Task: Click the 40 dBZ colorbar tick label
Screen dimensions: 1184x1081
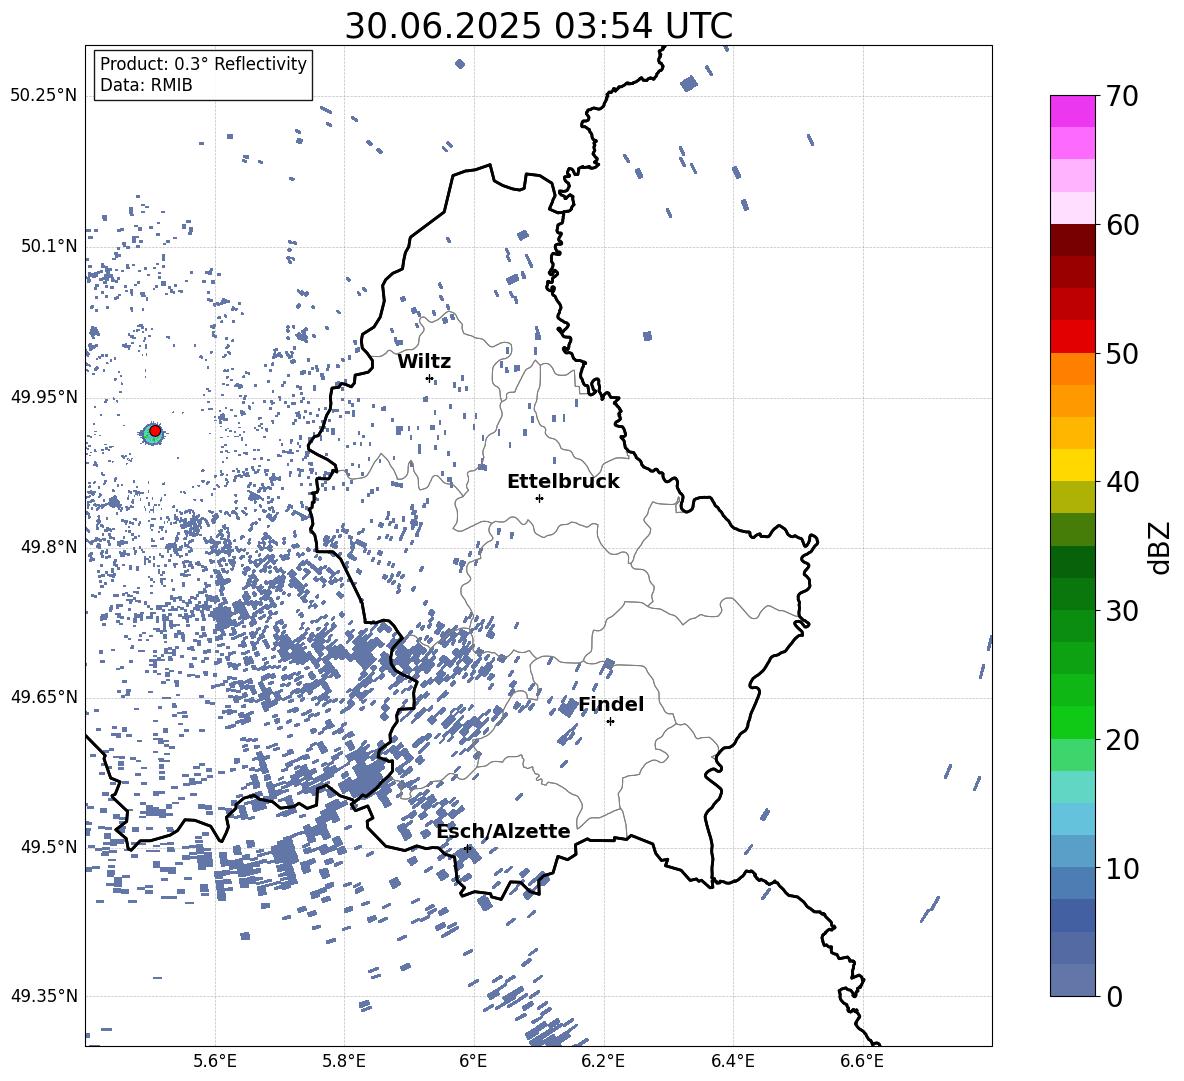Action: (1122, 482)
